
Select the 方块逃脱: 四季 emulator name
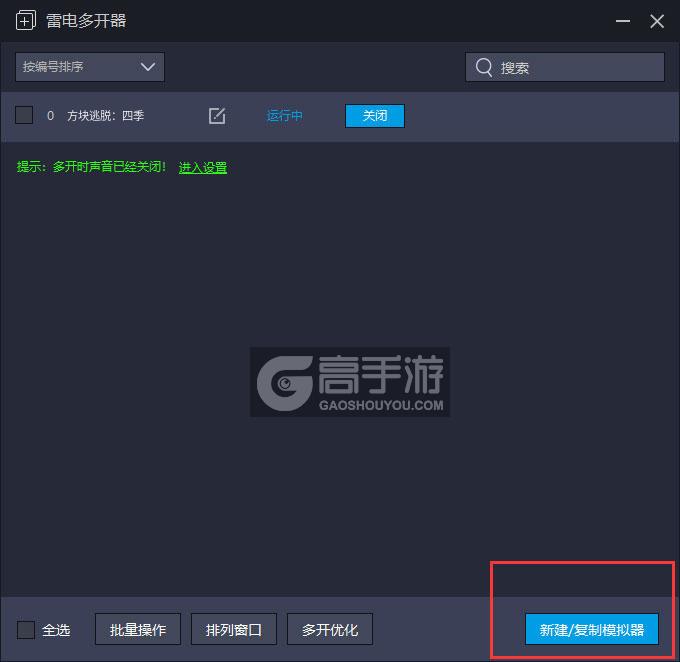[105, 116]
